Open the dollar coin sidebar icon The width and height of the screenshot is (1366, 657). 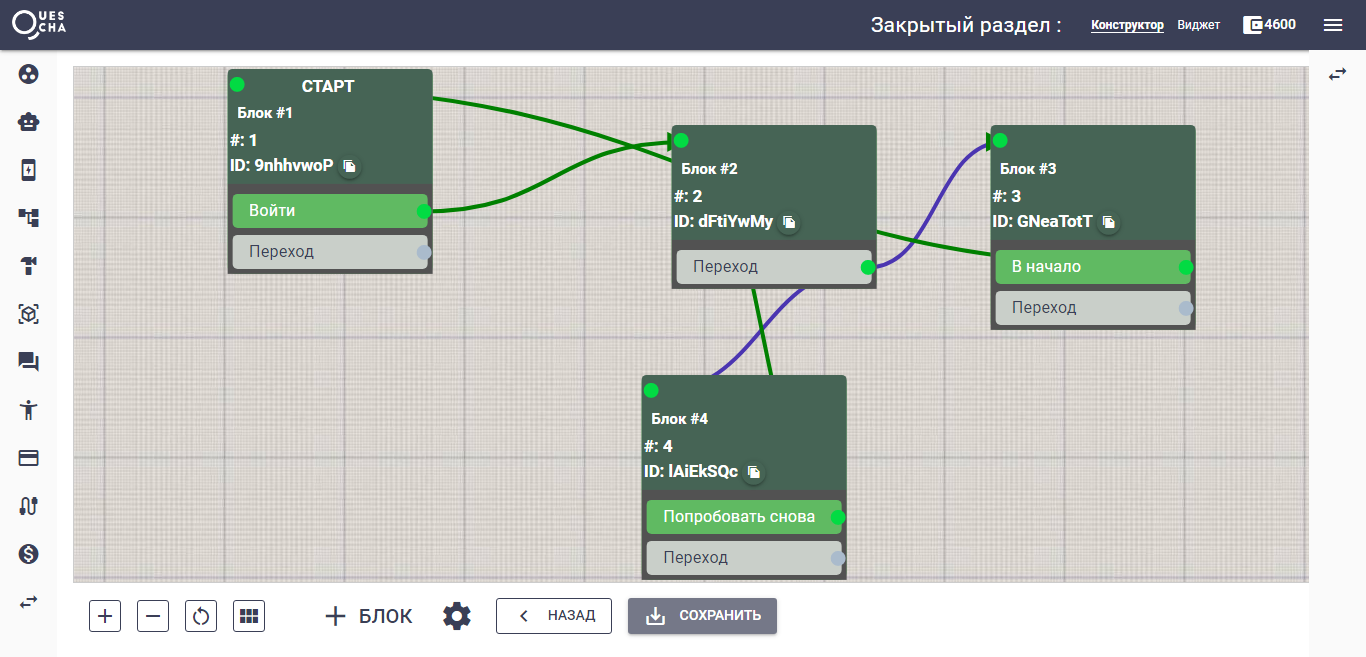click(x=28, y=554)
